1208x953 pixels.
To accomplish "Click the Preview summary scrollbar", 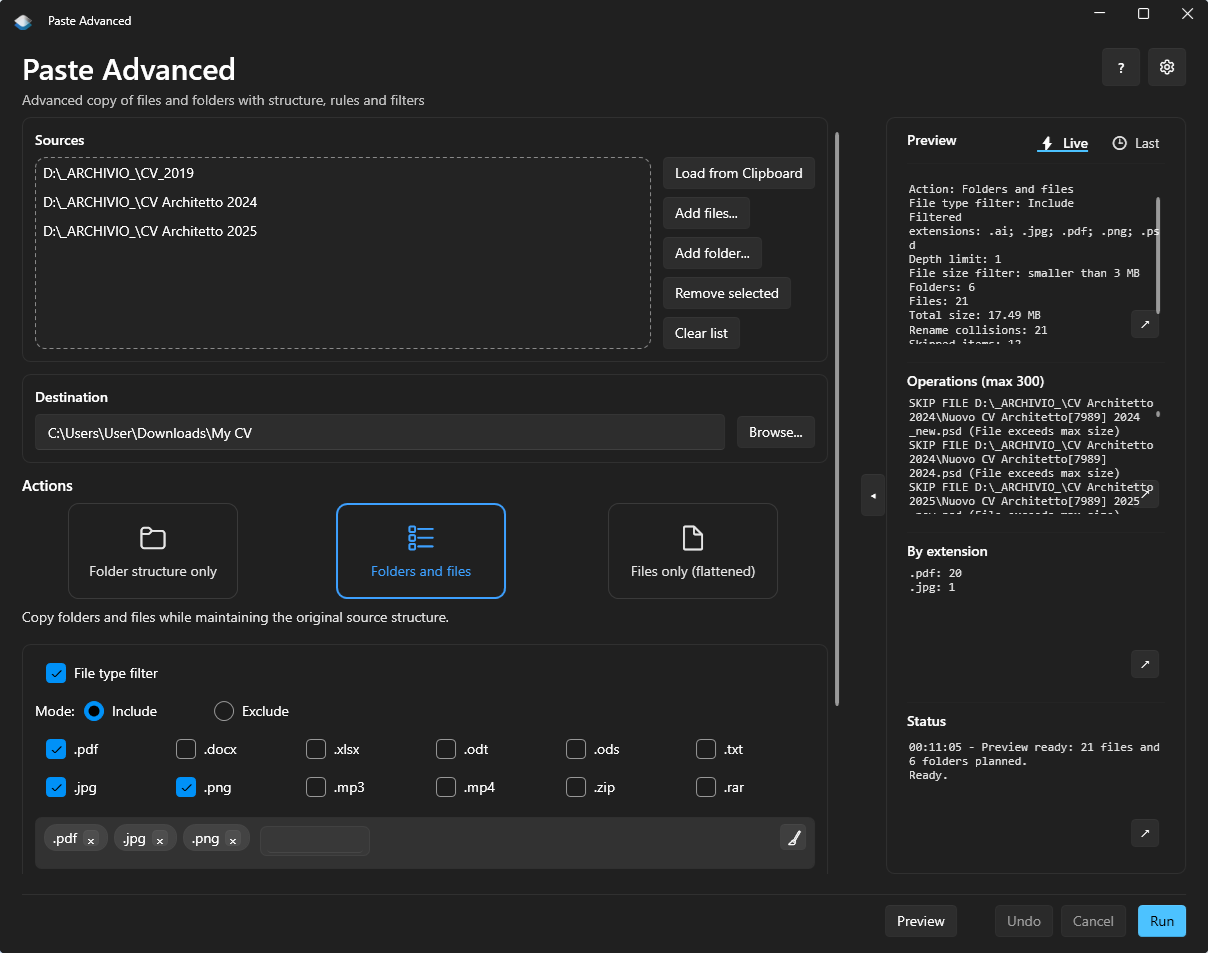I will (1158, 255).
